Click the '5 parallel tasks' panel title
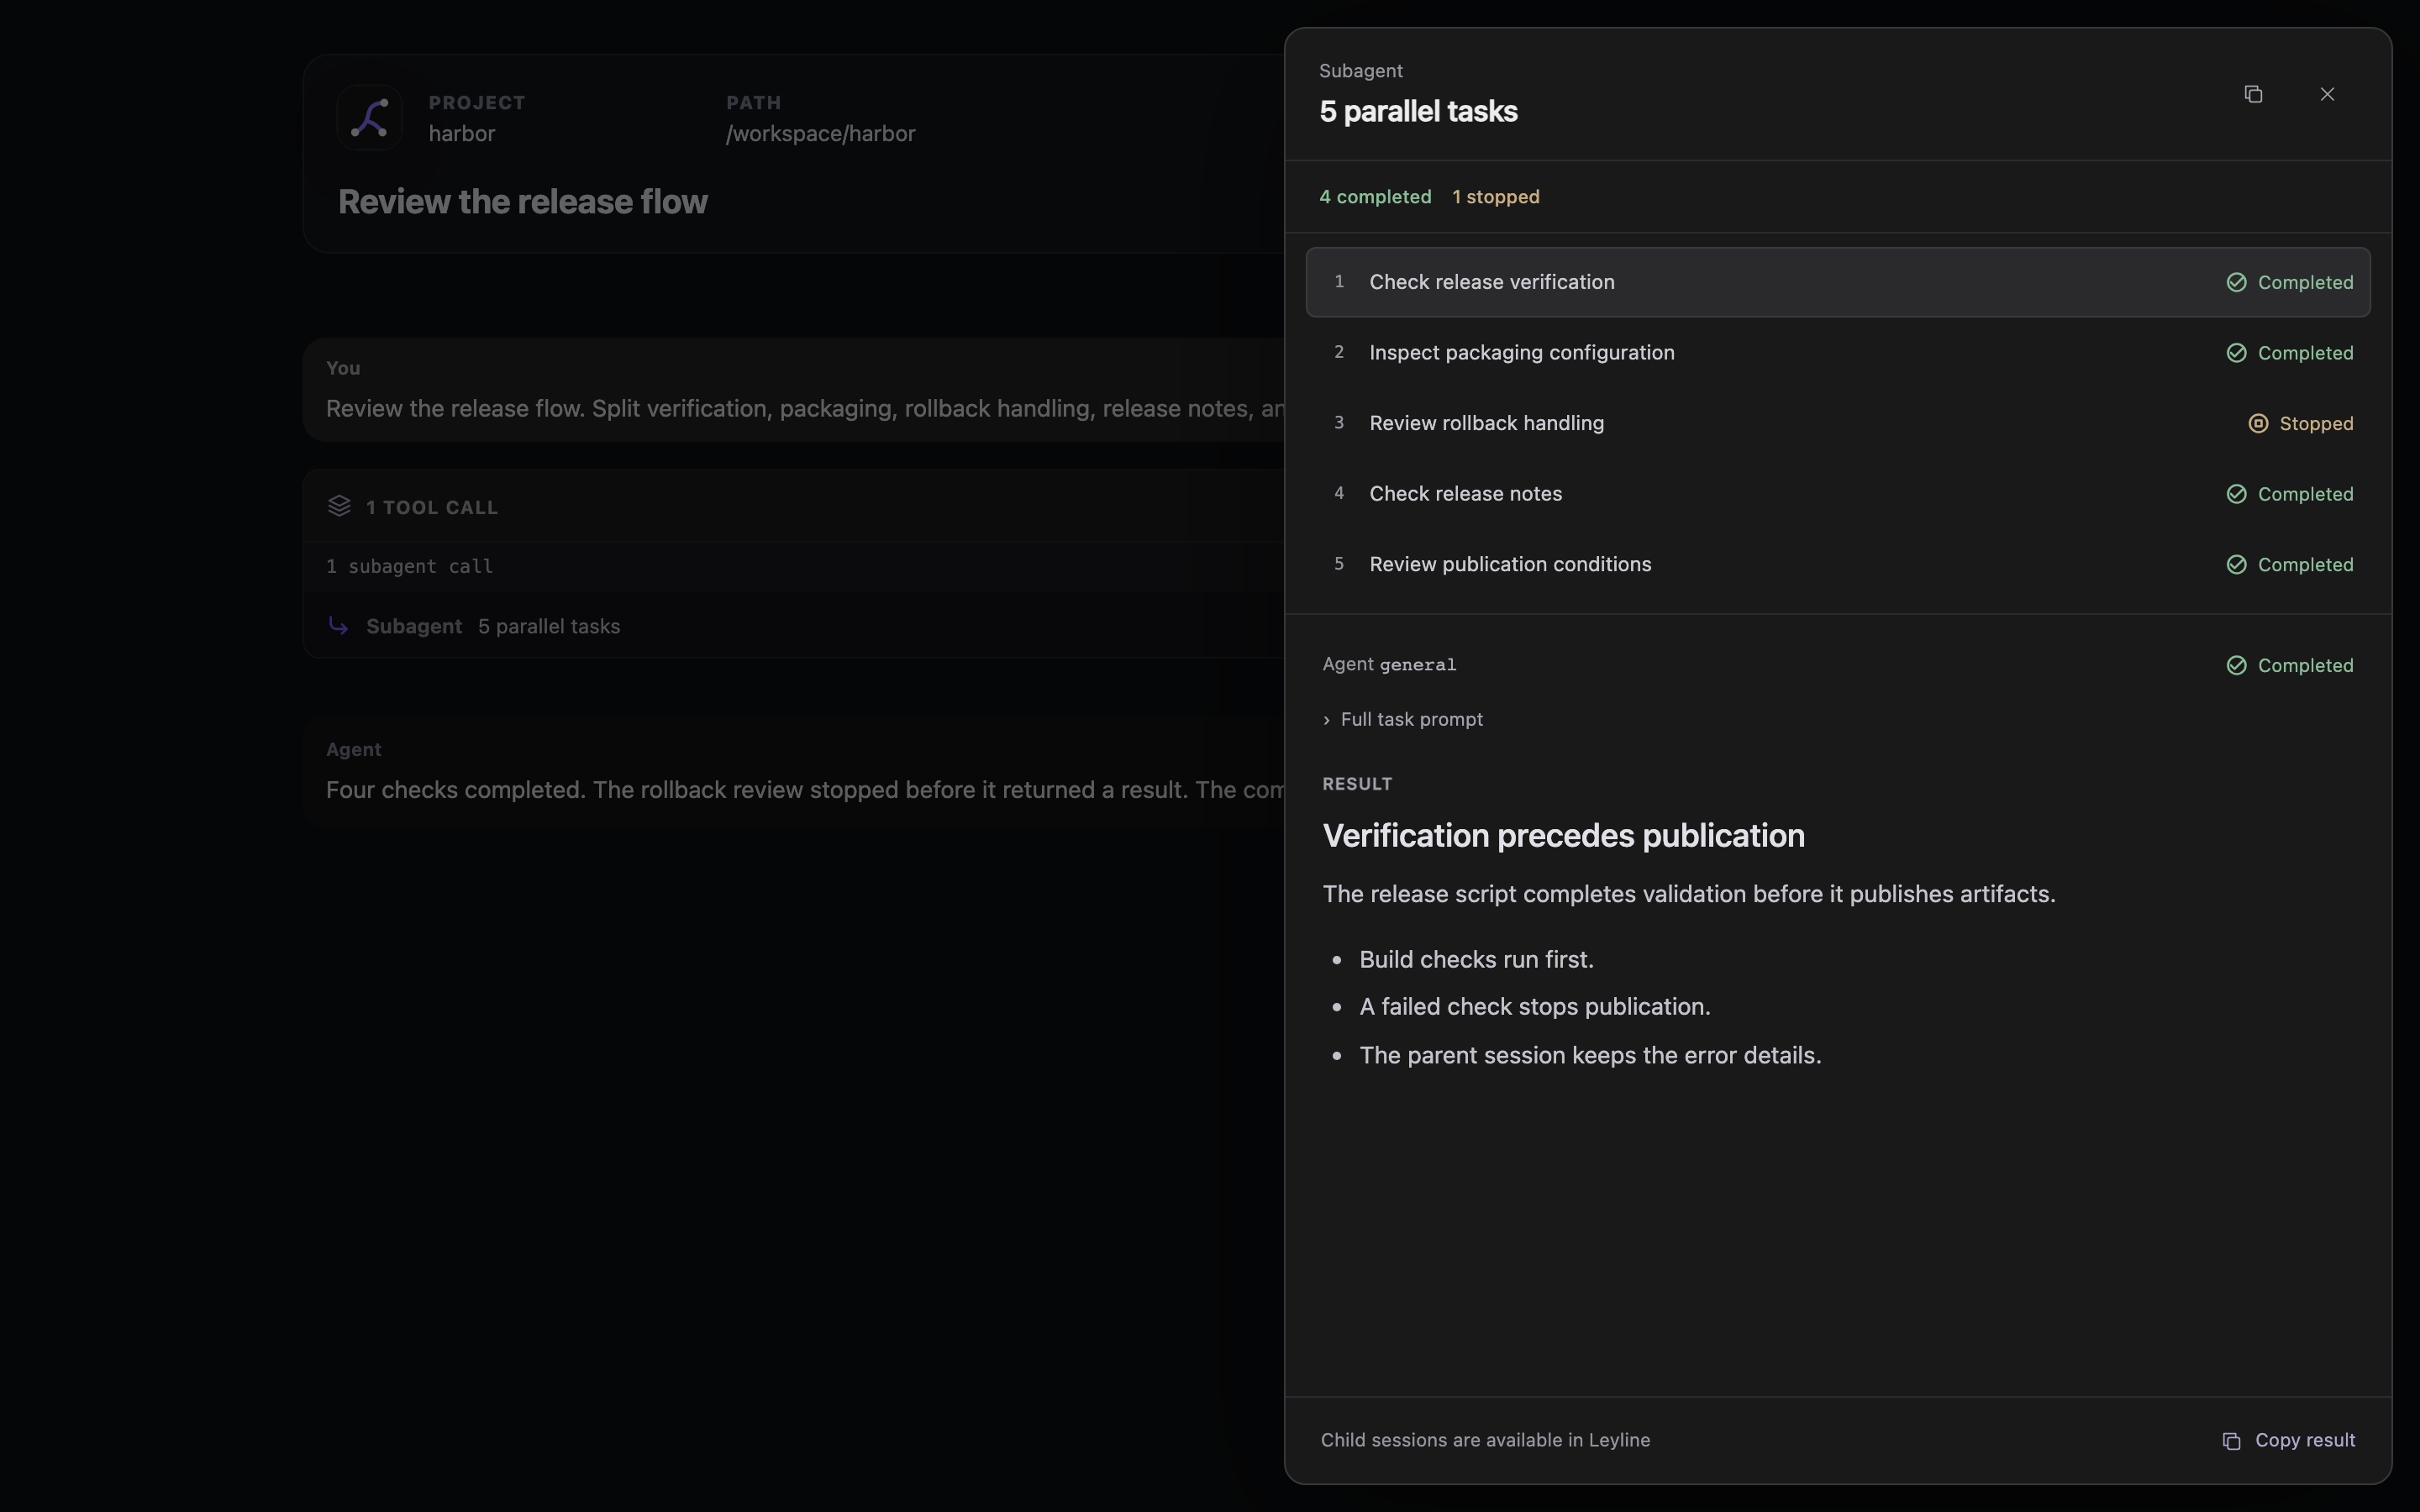This screenshot has width=2420, height=1512. [1418, 112]
